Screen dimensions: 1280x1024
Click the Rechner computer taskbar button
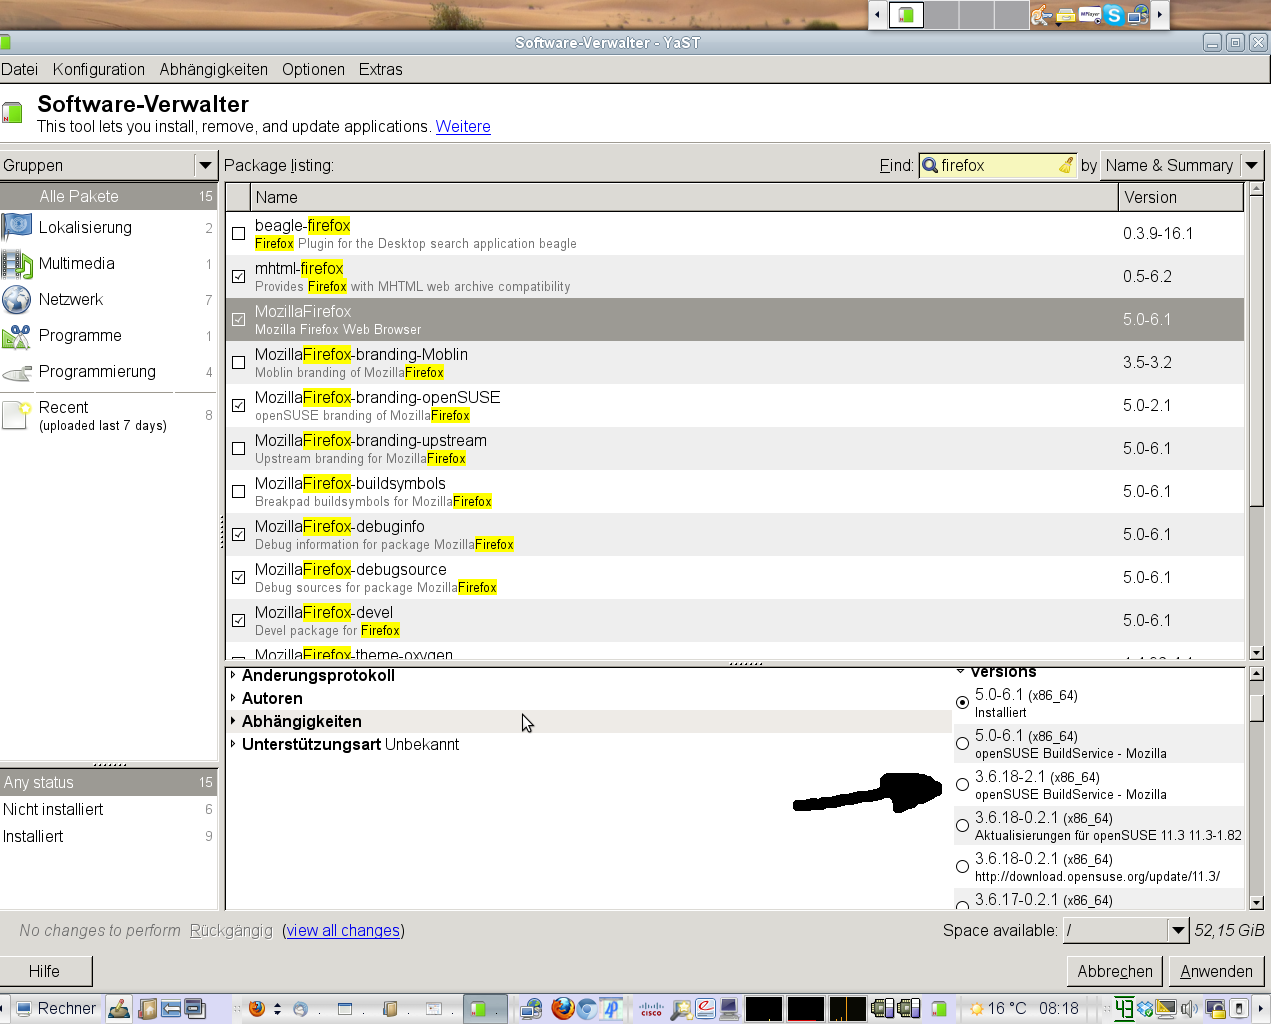pyautogui.click(x=55, y=1008)
